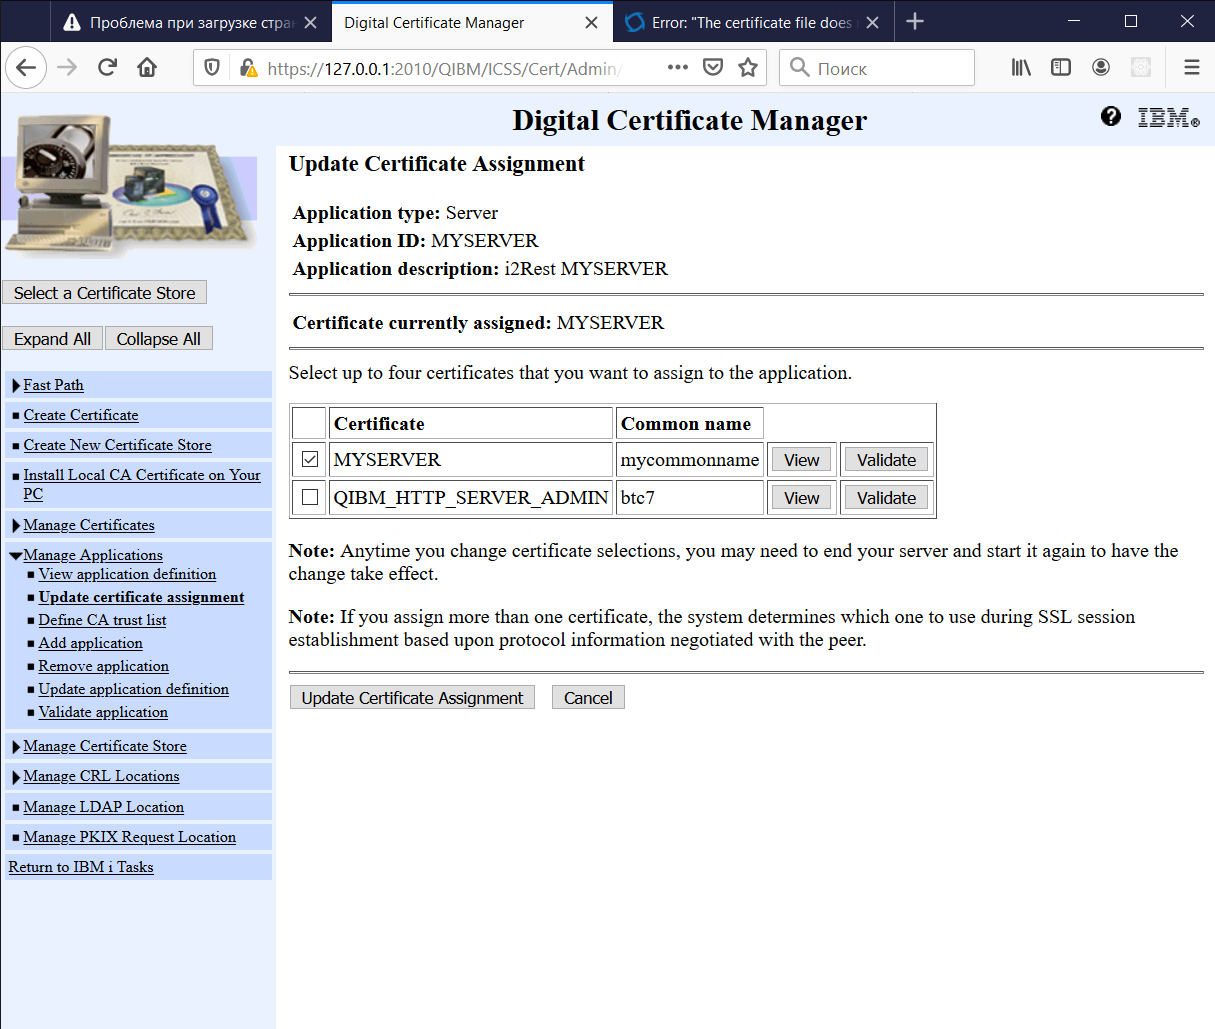This screenshot has height=1029, width=1215.
Task: Click the extension icon beside account icon
Action: 1141,67
